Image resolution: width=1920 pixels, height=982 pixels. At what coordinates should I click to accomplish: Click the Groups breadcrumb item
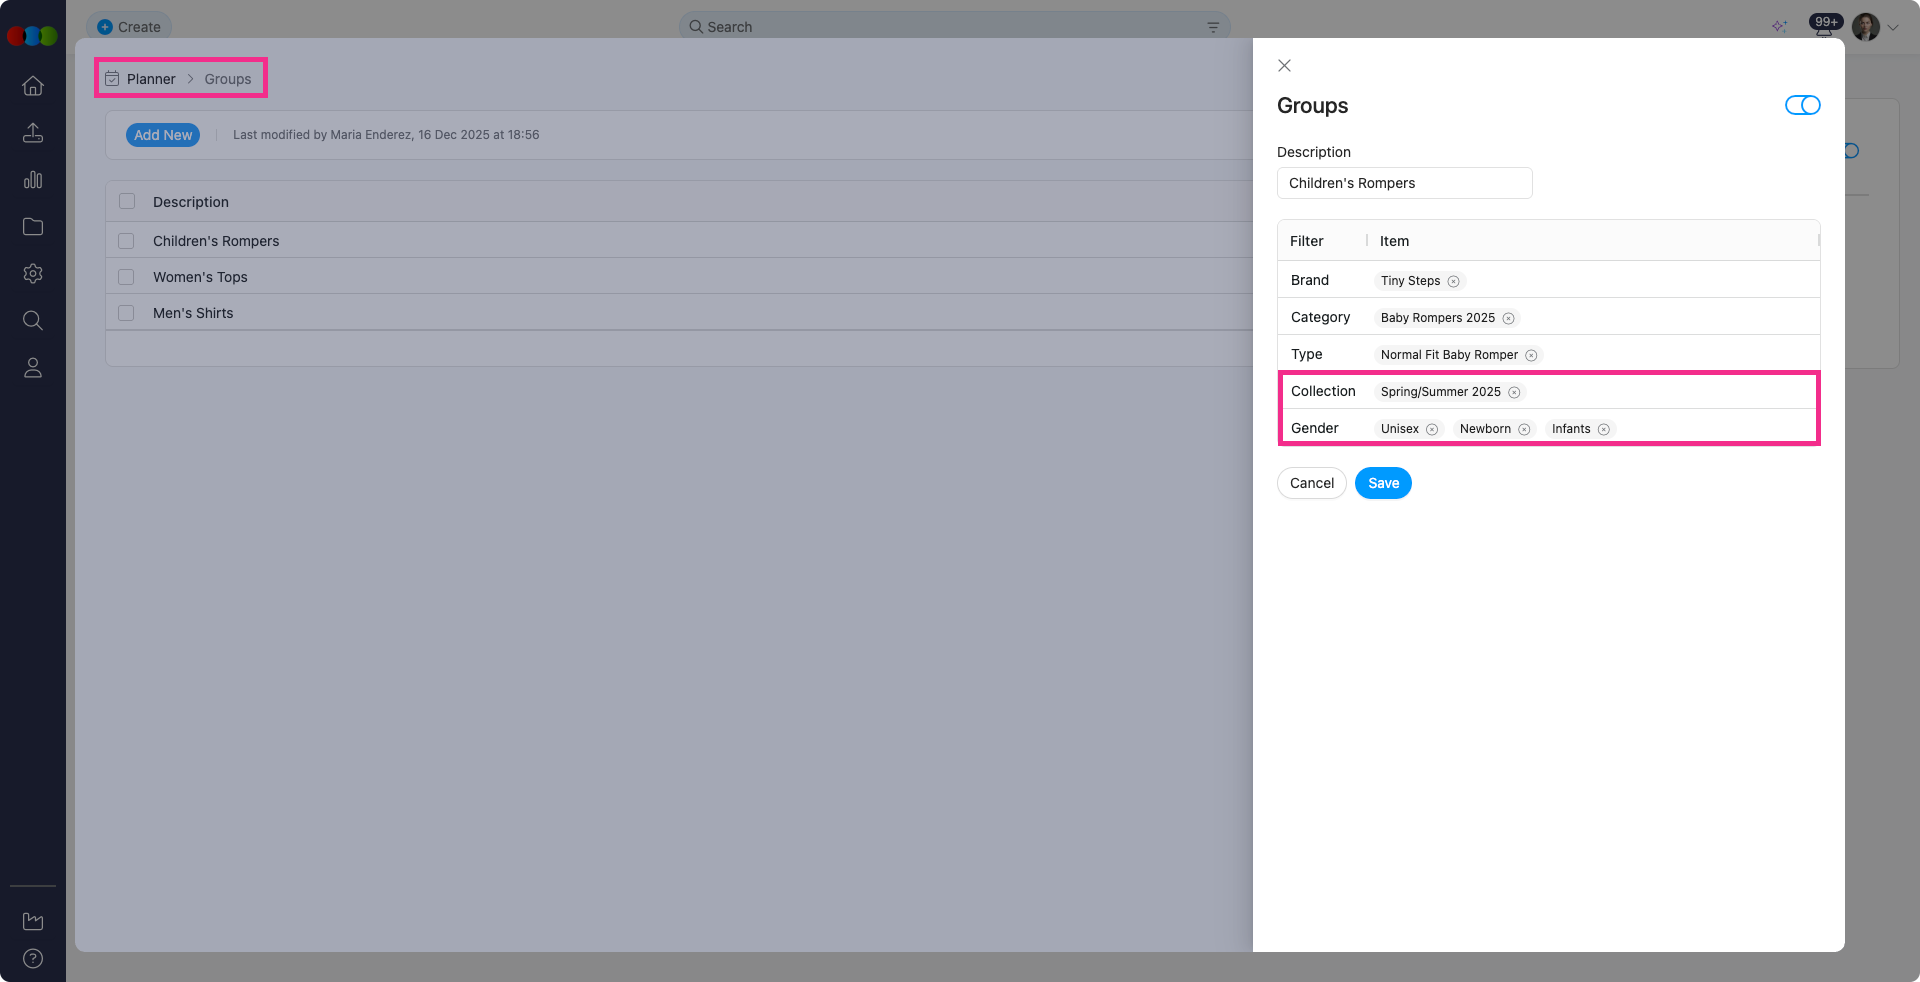[x=228, y=79]
